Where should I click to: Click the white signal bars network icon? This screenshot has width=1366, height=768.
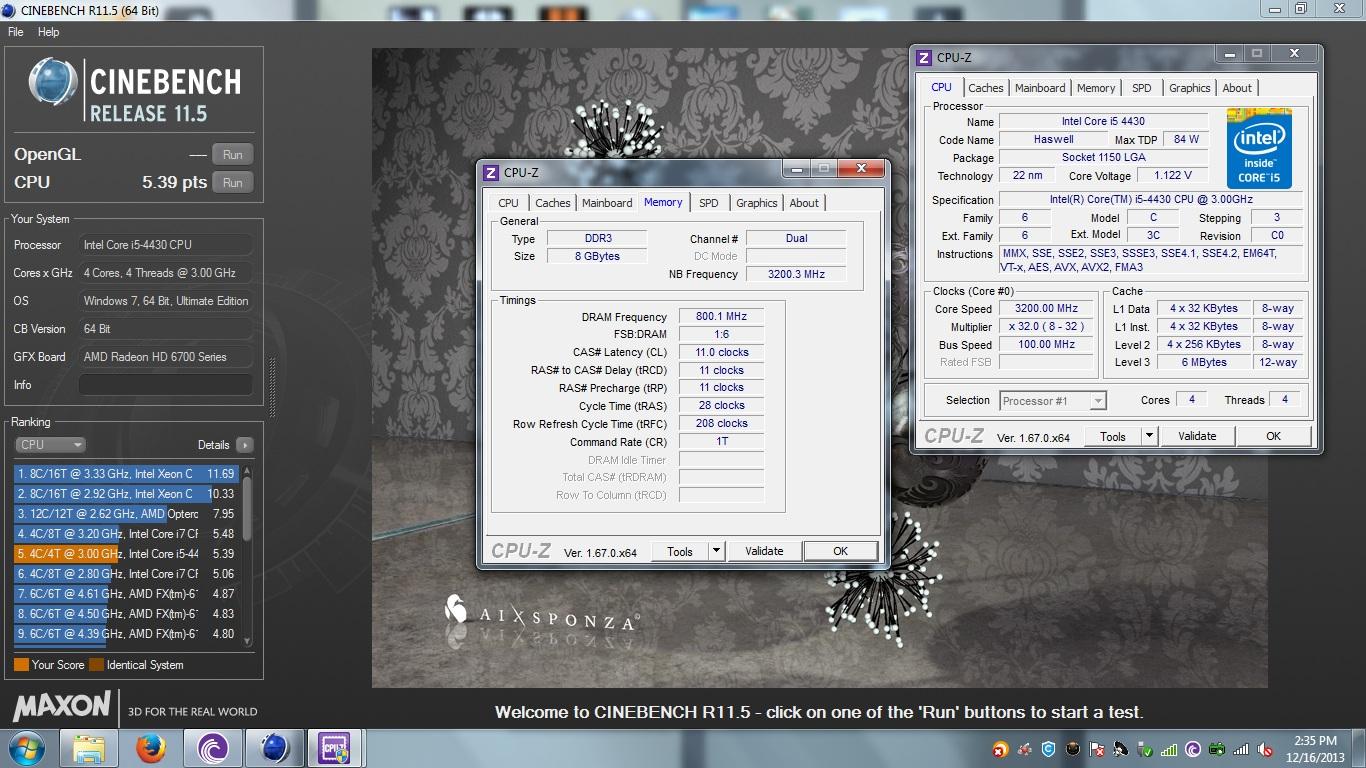coord(1241,749)
